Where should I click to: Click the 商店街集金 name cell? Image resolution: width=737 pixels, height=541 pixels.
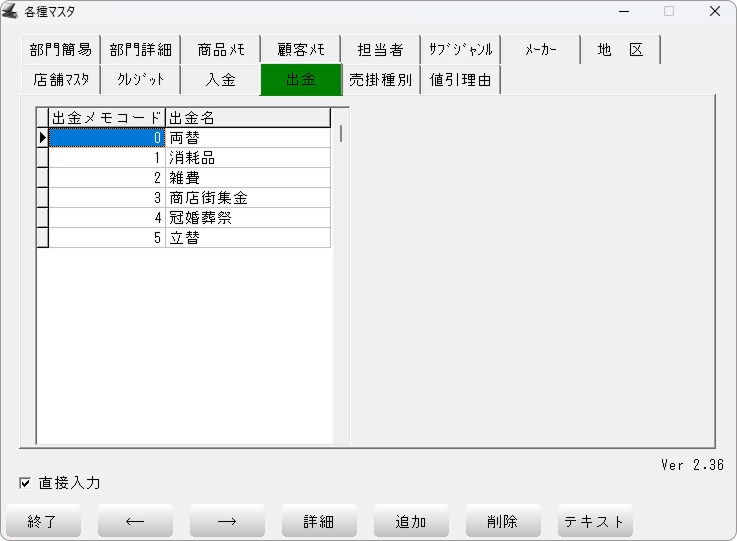click(x=247, y=198)
